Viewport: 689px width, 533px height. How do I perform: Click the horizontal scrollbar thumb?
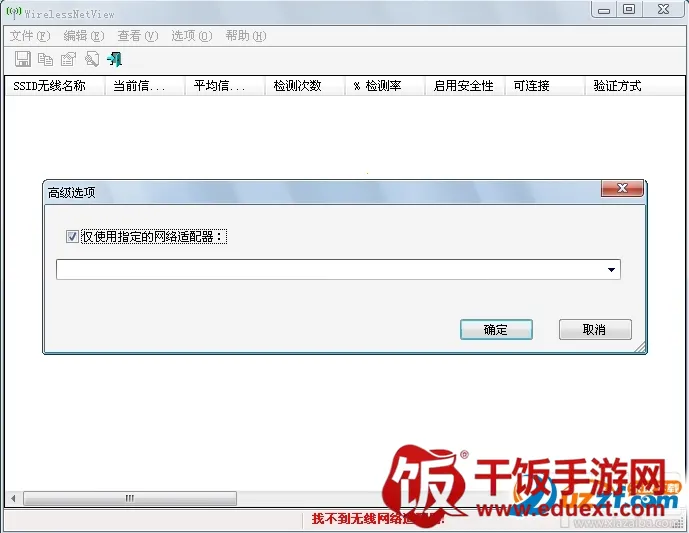130,498
